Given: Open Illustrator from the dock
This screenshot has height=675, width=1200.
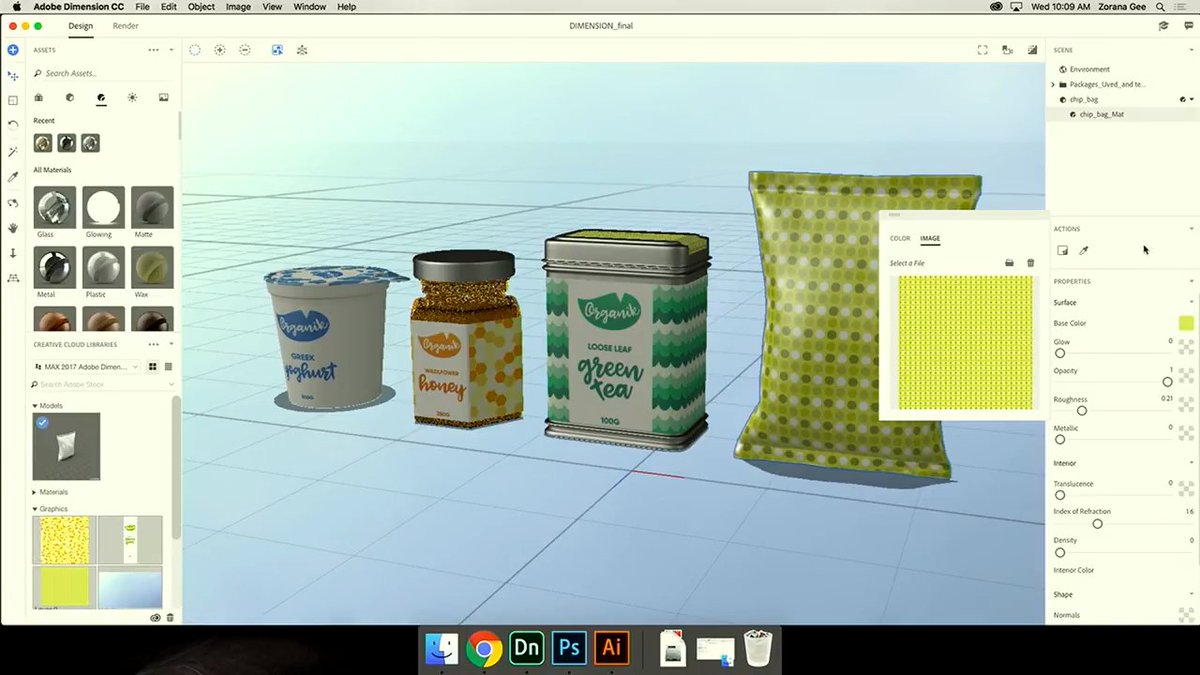Looking at the screenshot, I should [610, 648].
